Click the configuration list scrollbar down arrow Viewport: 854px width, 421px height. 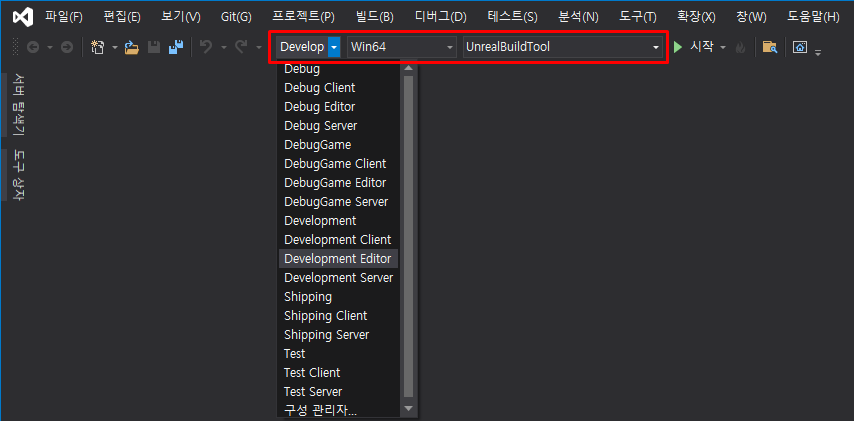point(408,408)
